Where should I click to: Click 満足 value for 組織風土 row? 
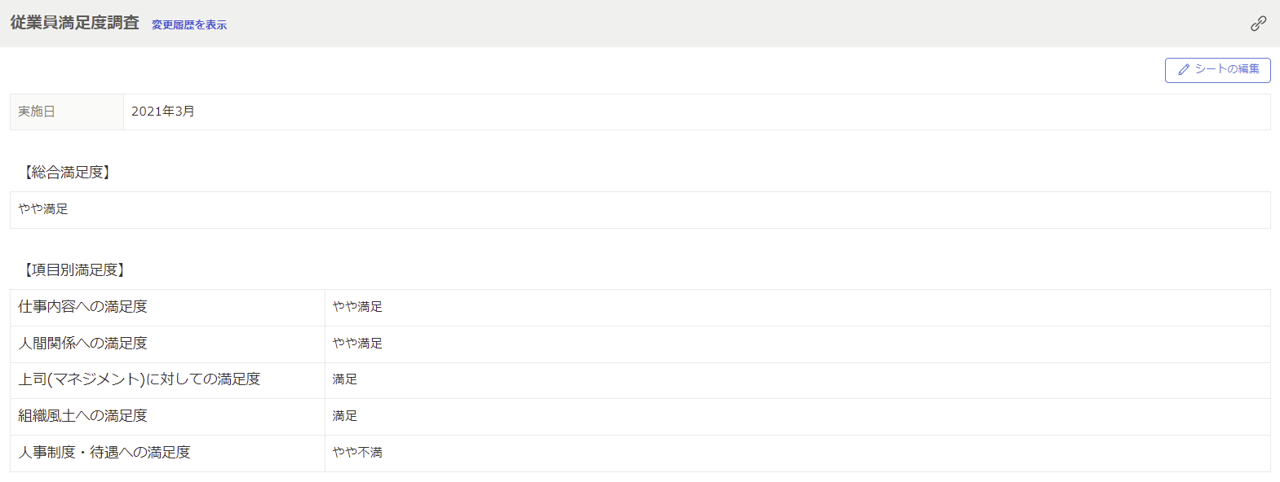(x=345, y=416)
